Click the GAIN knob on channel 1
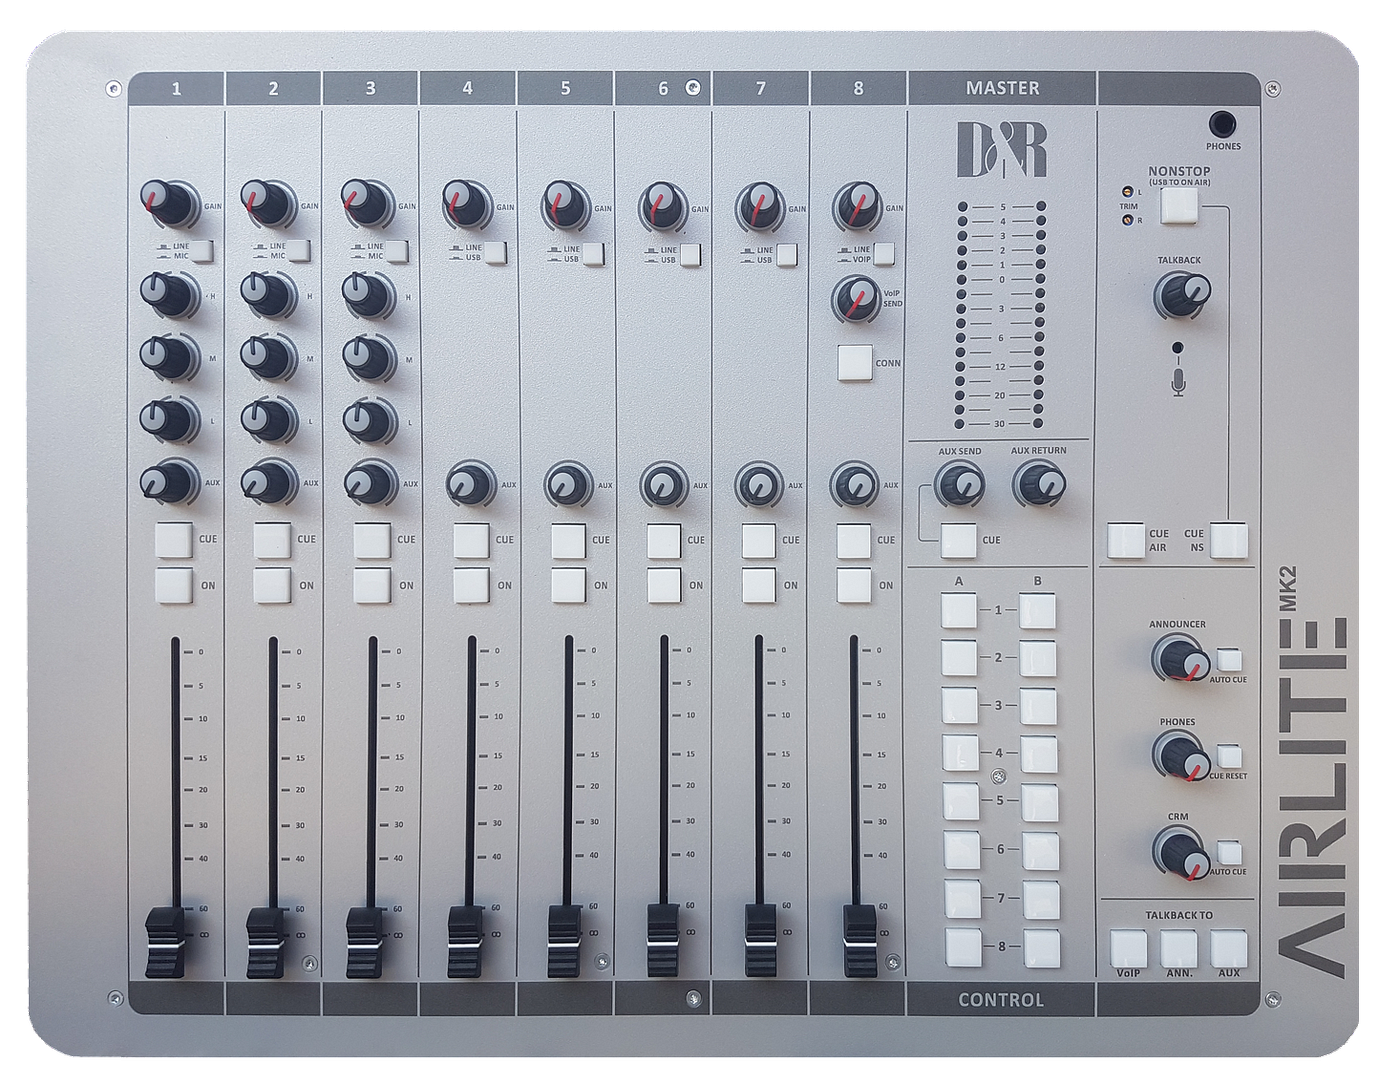 point(170,203)
